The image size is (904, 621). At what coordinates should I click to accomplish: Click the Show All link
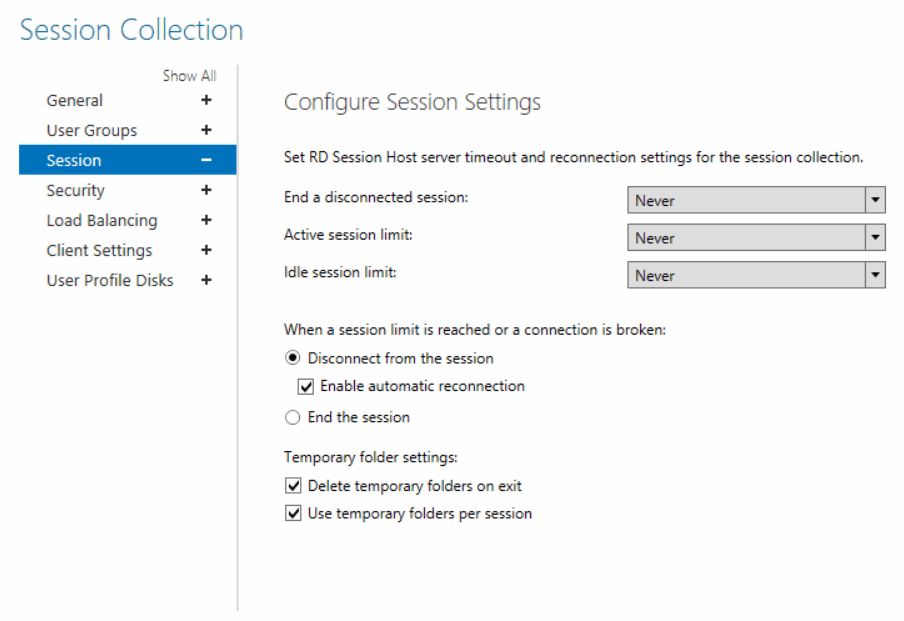point(189,76)
